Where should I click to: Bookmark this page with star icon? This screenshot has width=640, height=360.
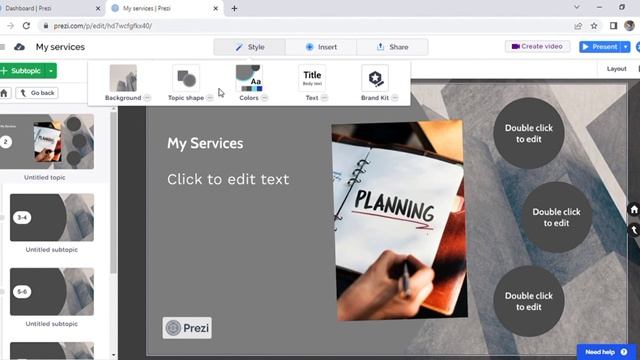tap(594, 26)
